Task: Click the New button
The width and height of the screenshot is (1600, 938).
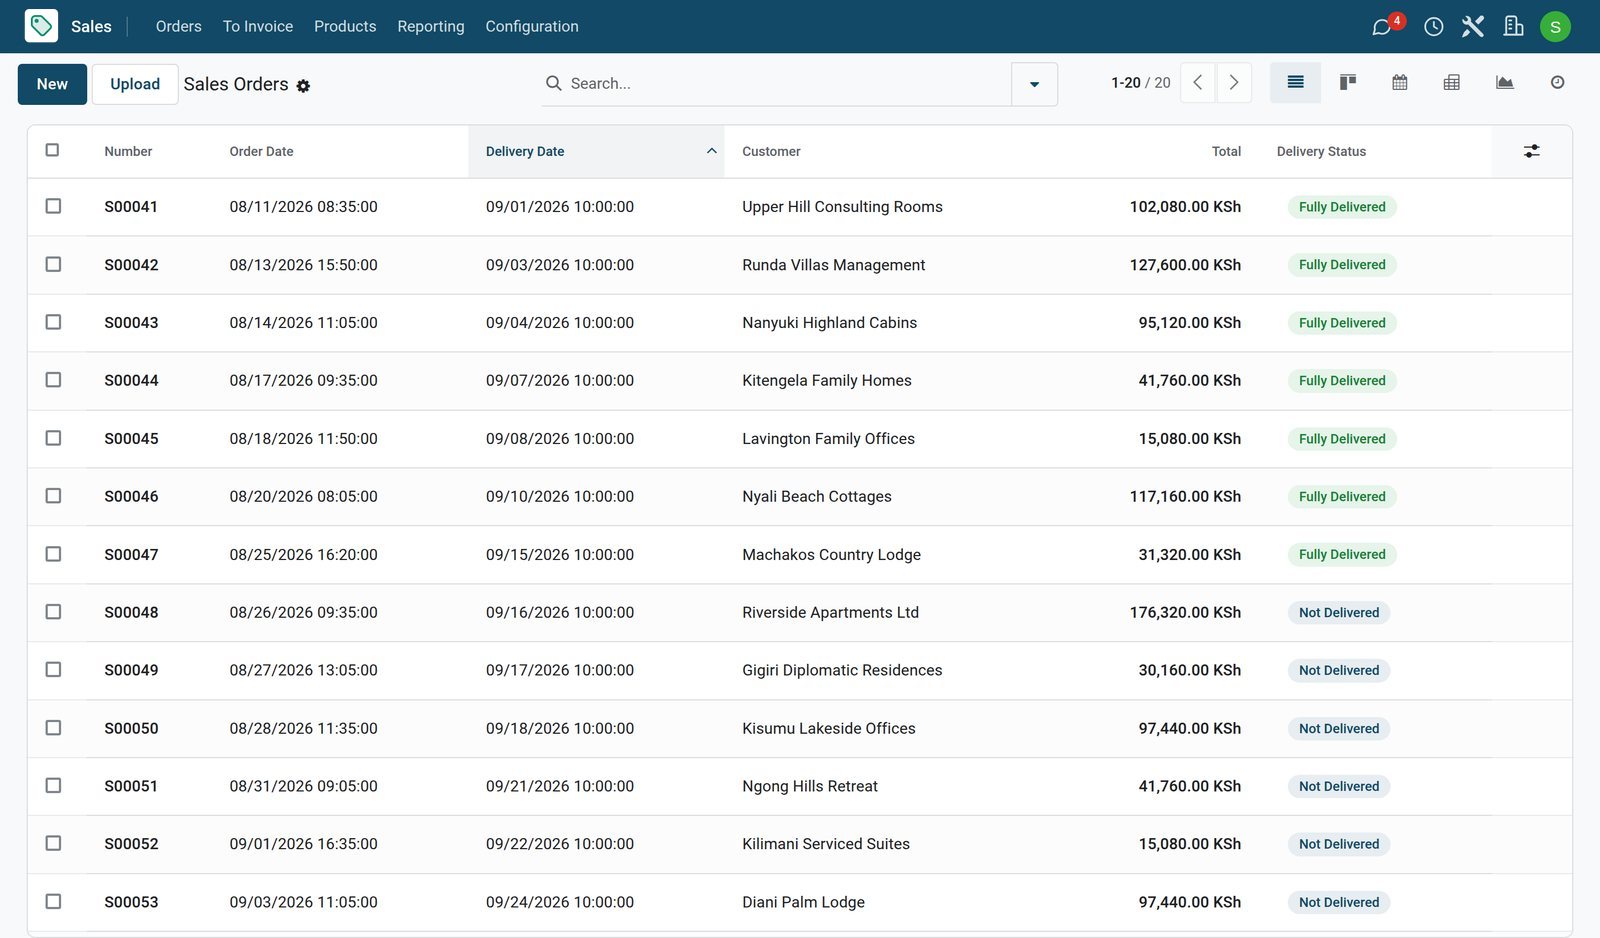Action: pos(52,84)
